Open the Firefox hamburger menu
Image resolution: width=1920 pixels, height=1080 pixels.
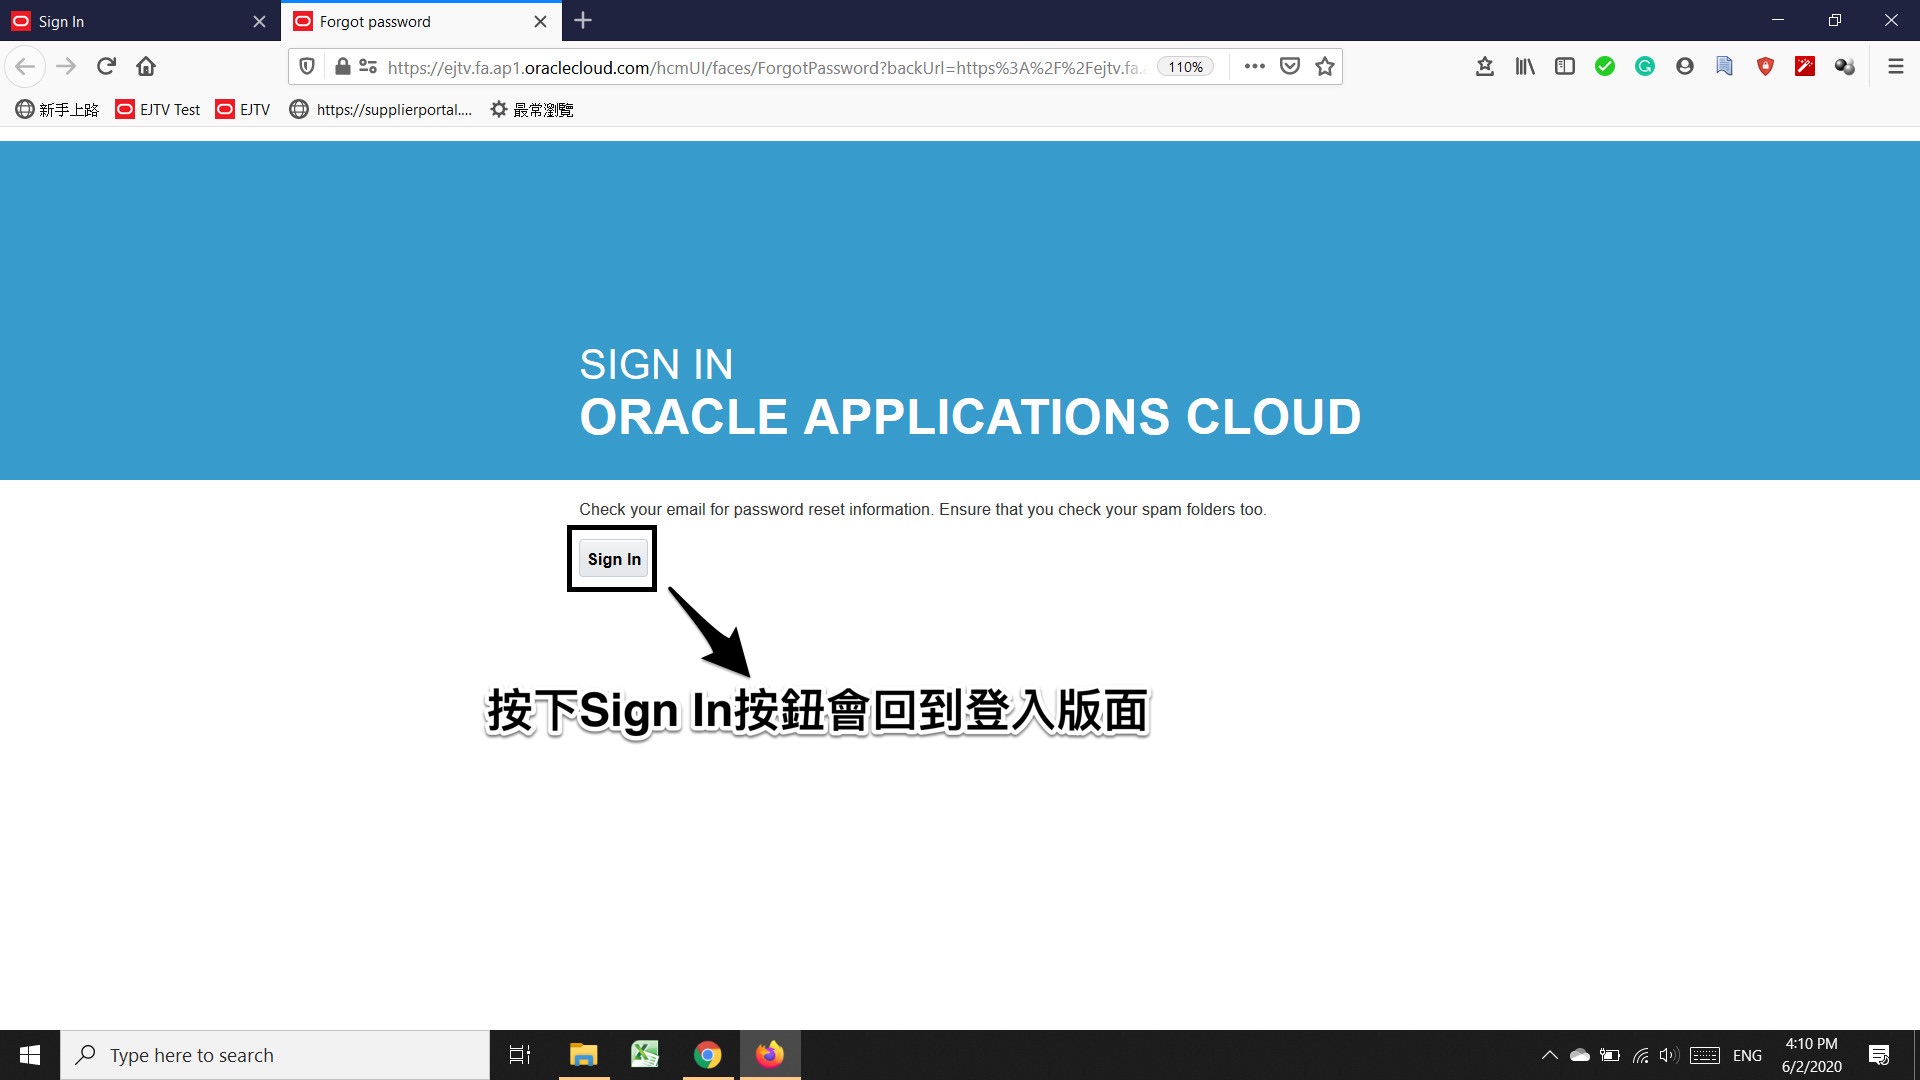[1895, 66]
